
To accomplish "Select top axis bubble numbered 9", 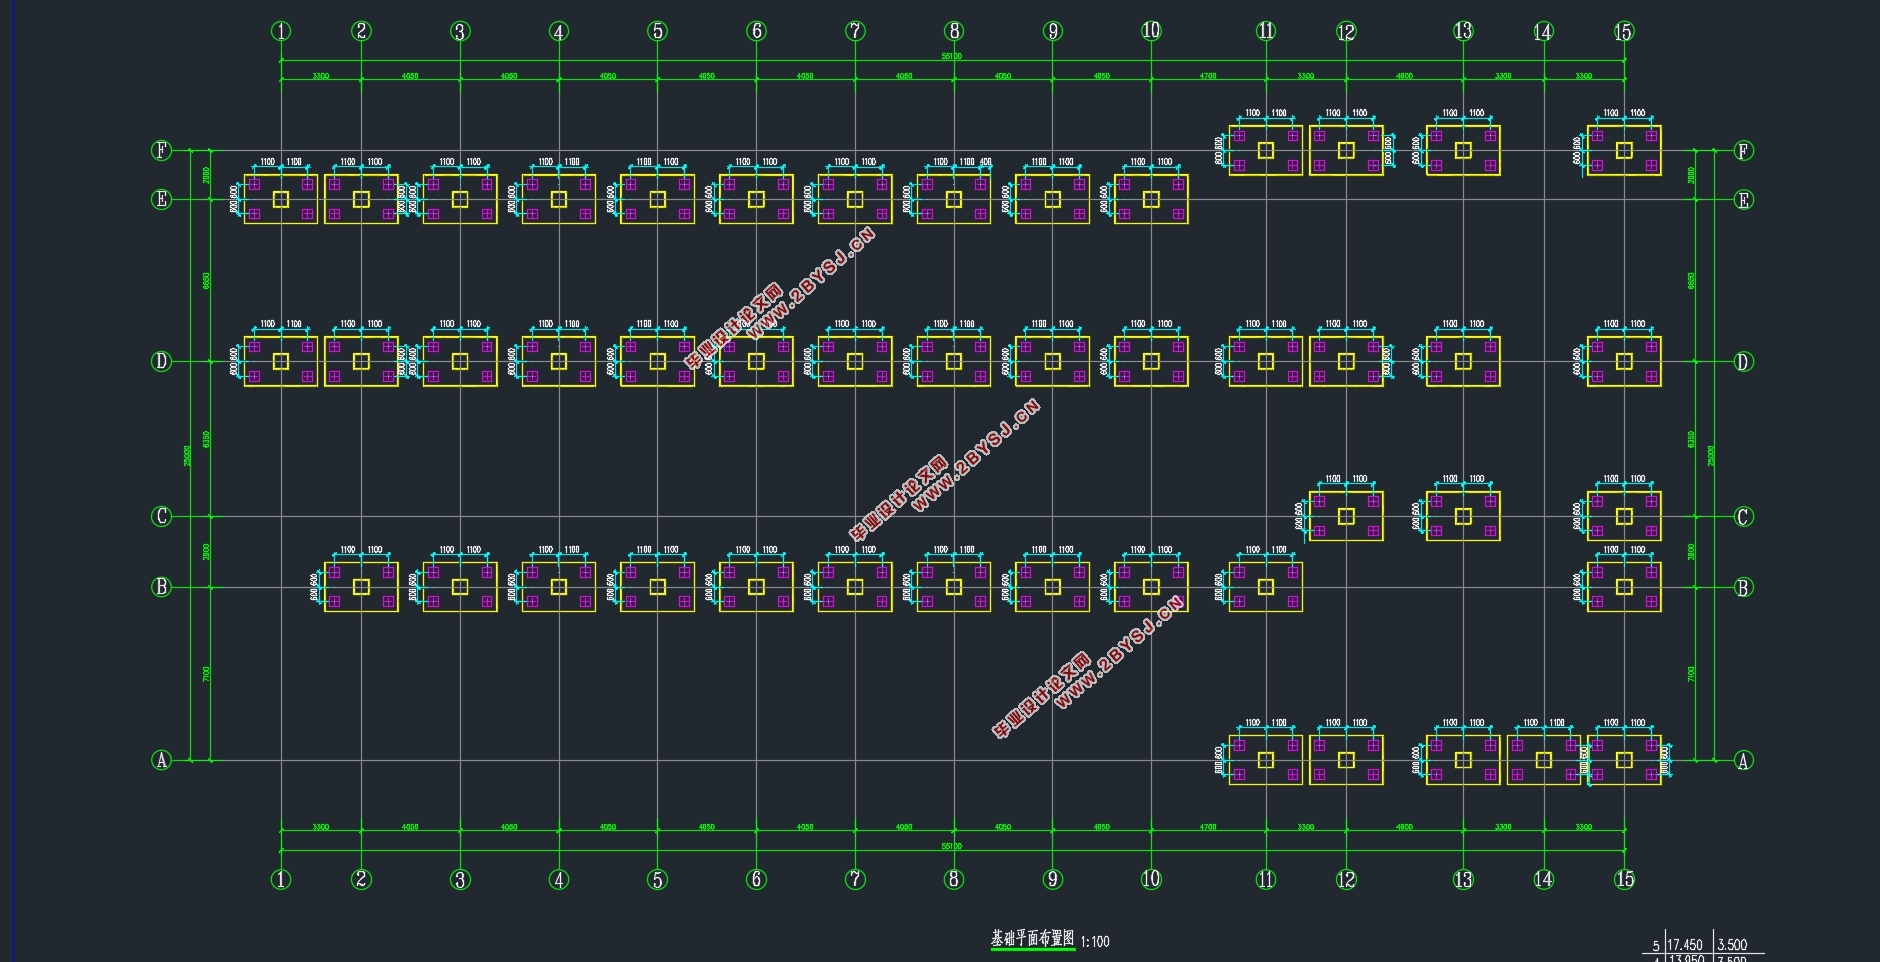I will click(1053, 31).
